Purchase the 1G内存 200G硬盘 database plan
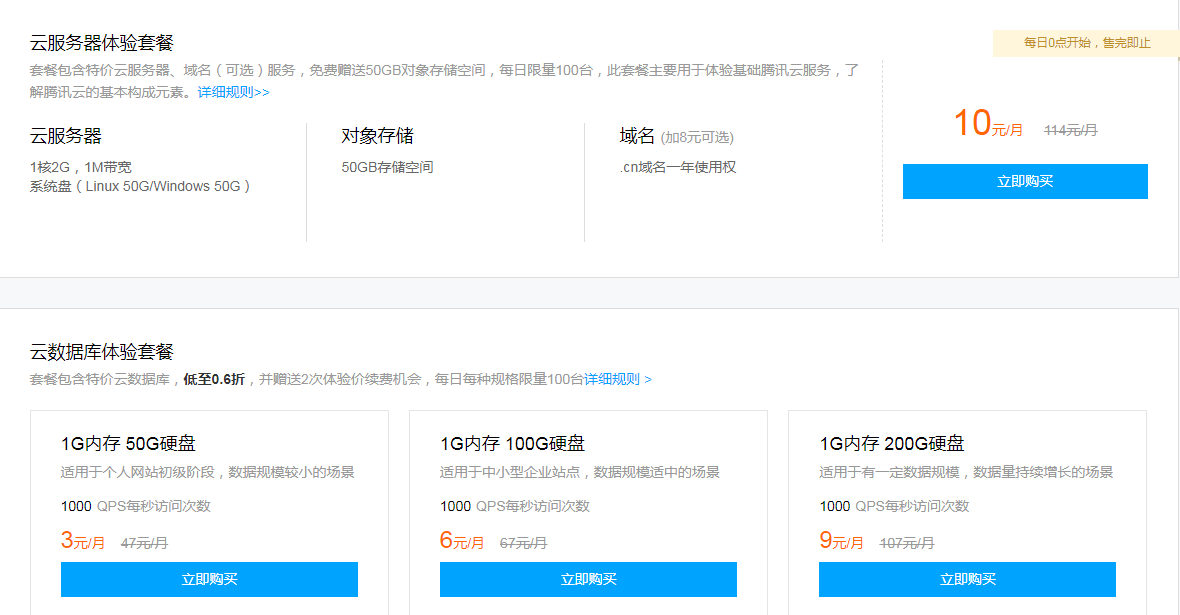 click(967, 580)
